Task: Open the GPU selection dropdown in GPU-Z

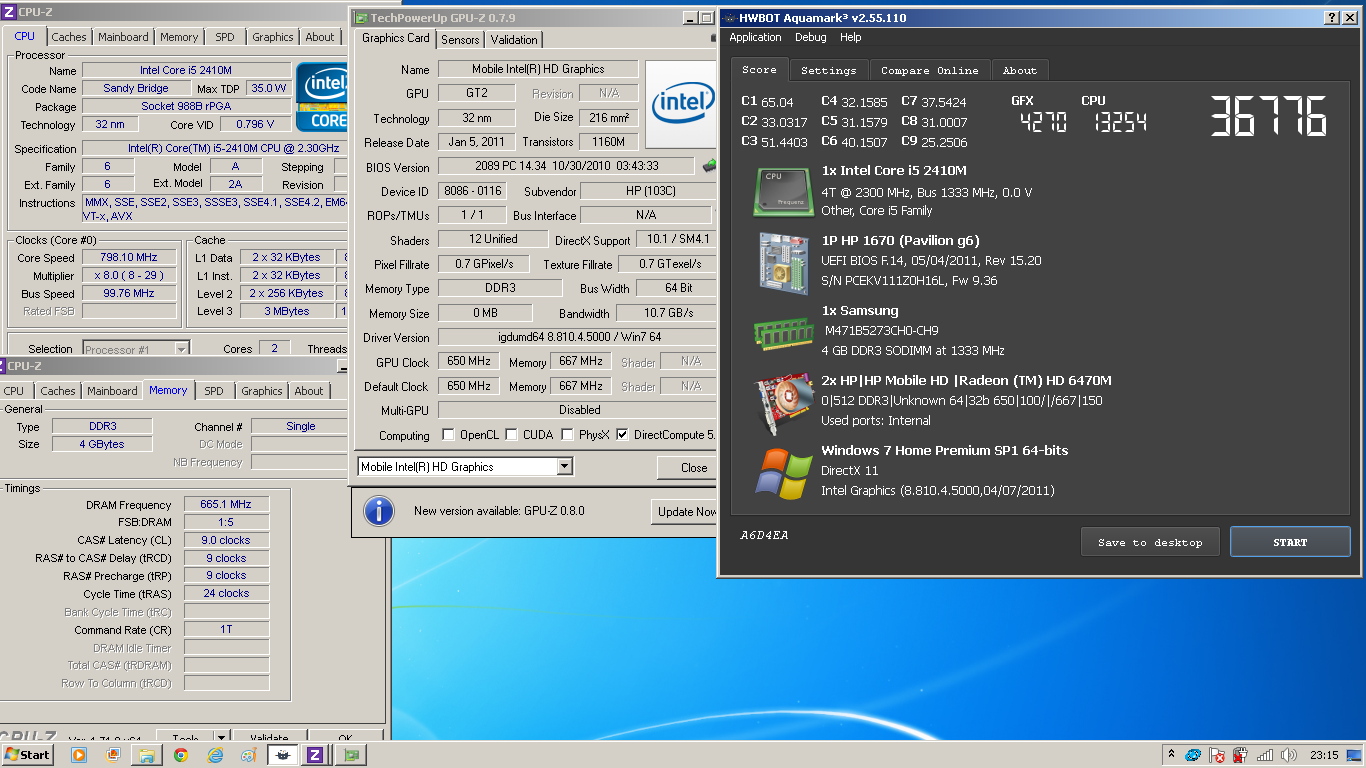Action: click(564, 467)
